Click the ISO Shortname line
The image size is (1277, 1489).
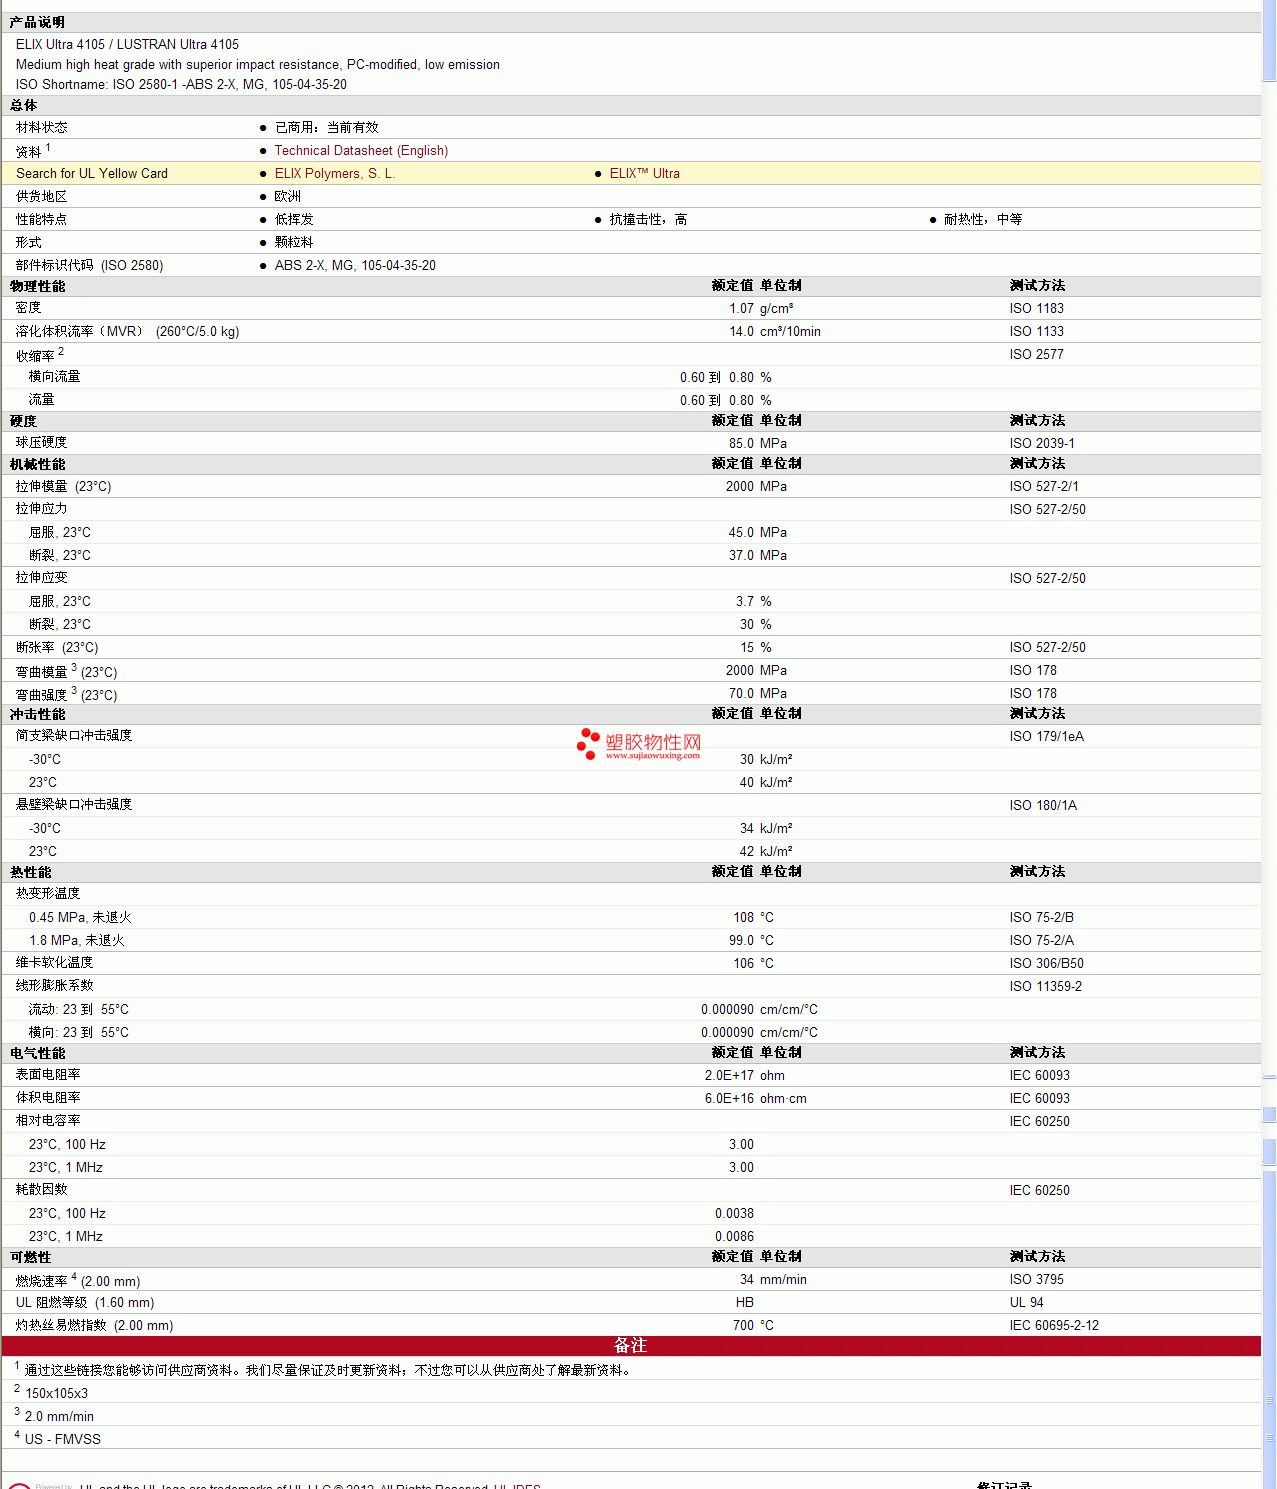(181, 84)
